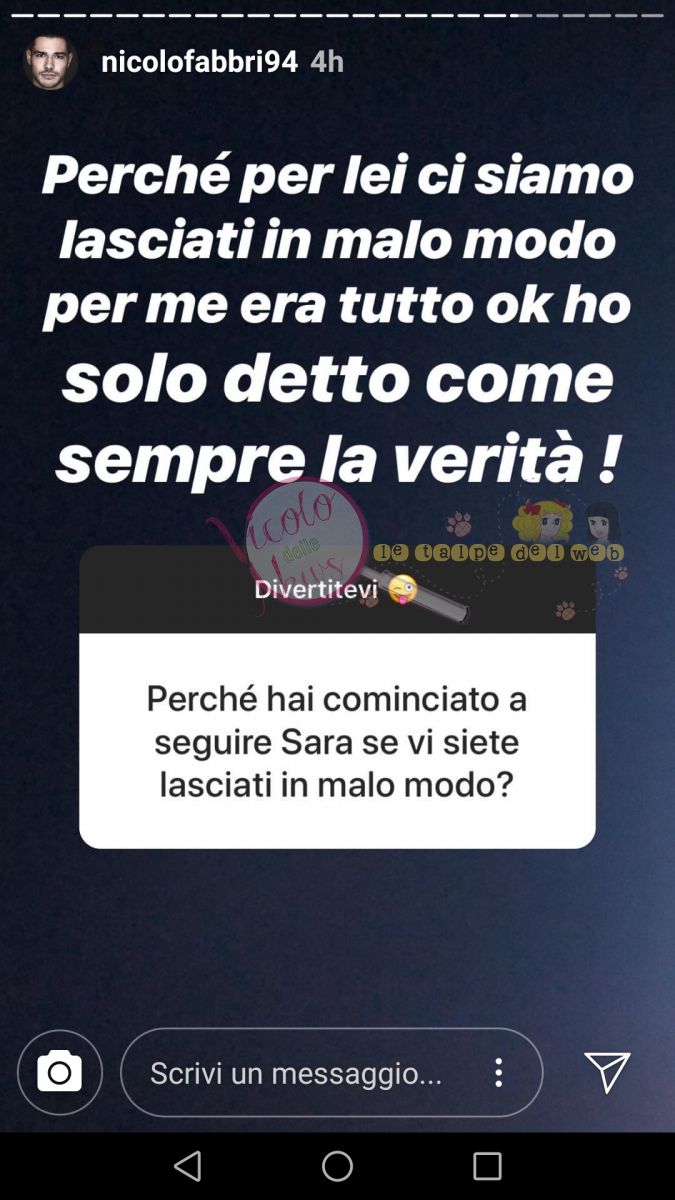Tap the 4h timestamp label

327,61
